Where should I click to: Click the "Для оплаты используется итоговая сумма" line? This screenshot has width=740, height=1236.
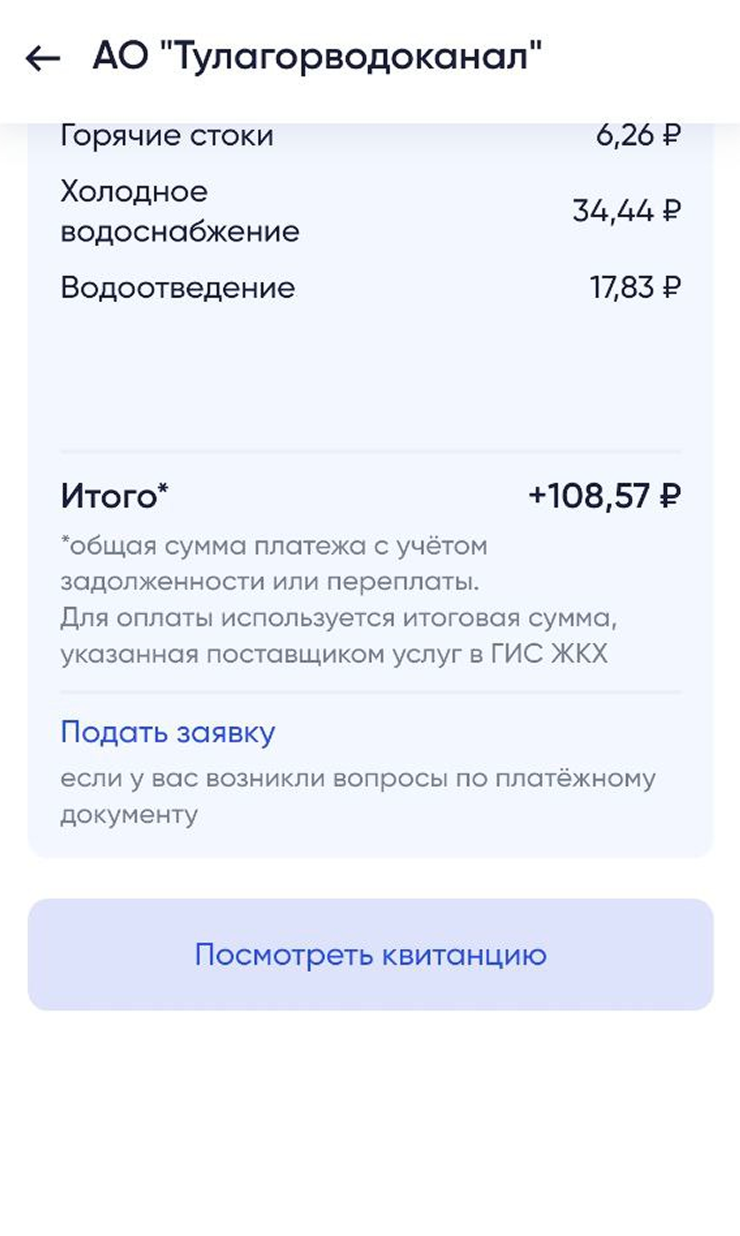click(x=332, y=619)
